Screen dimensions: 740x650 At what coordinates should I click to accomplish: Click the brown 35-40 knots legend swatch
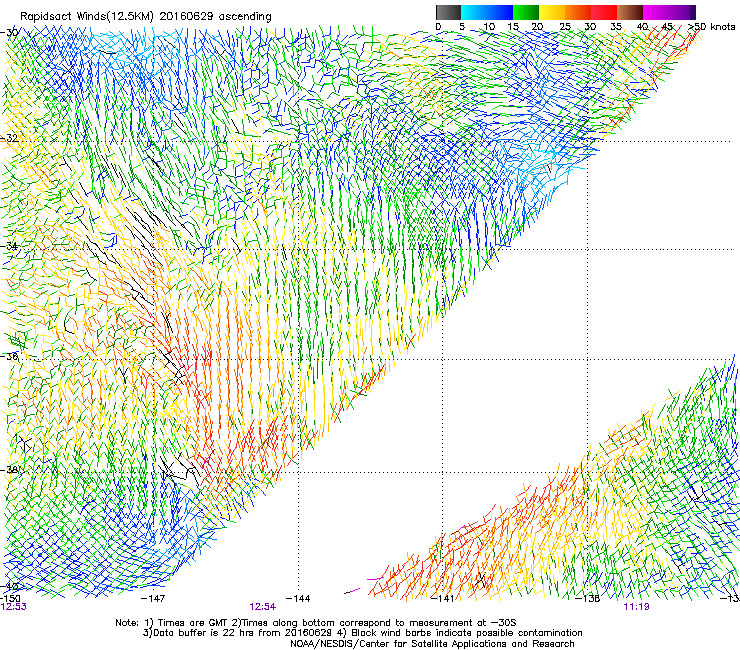click(x=630, y=12)
